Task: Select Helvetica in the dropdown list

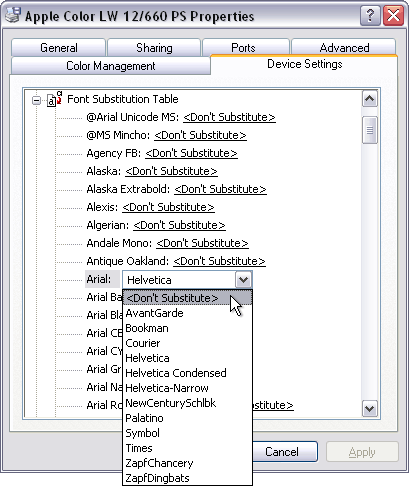Action: (x=188, y=358)
